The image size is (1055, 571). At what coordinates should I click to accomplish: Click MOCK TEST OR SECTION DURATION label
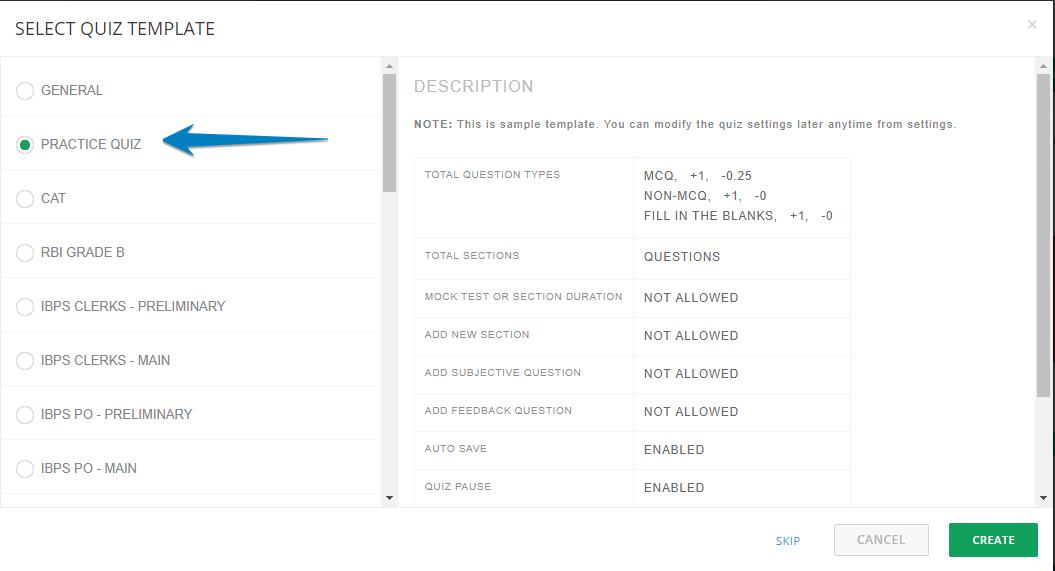(523, 297)
